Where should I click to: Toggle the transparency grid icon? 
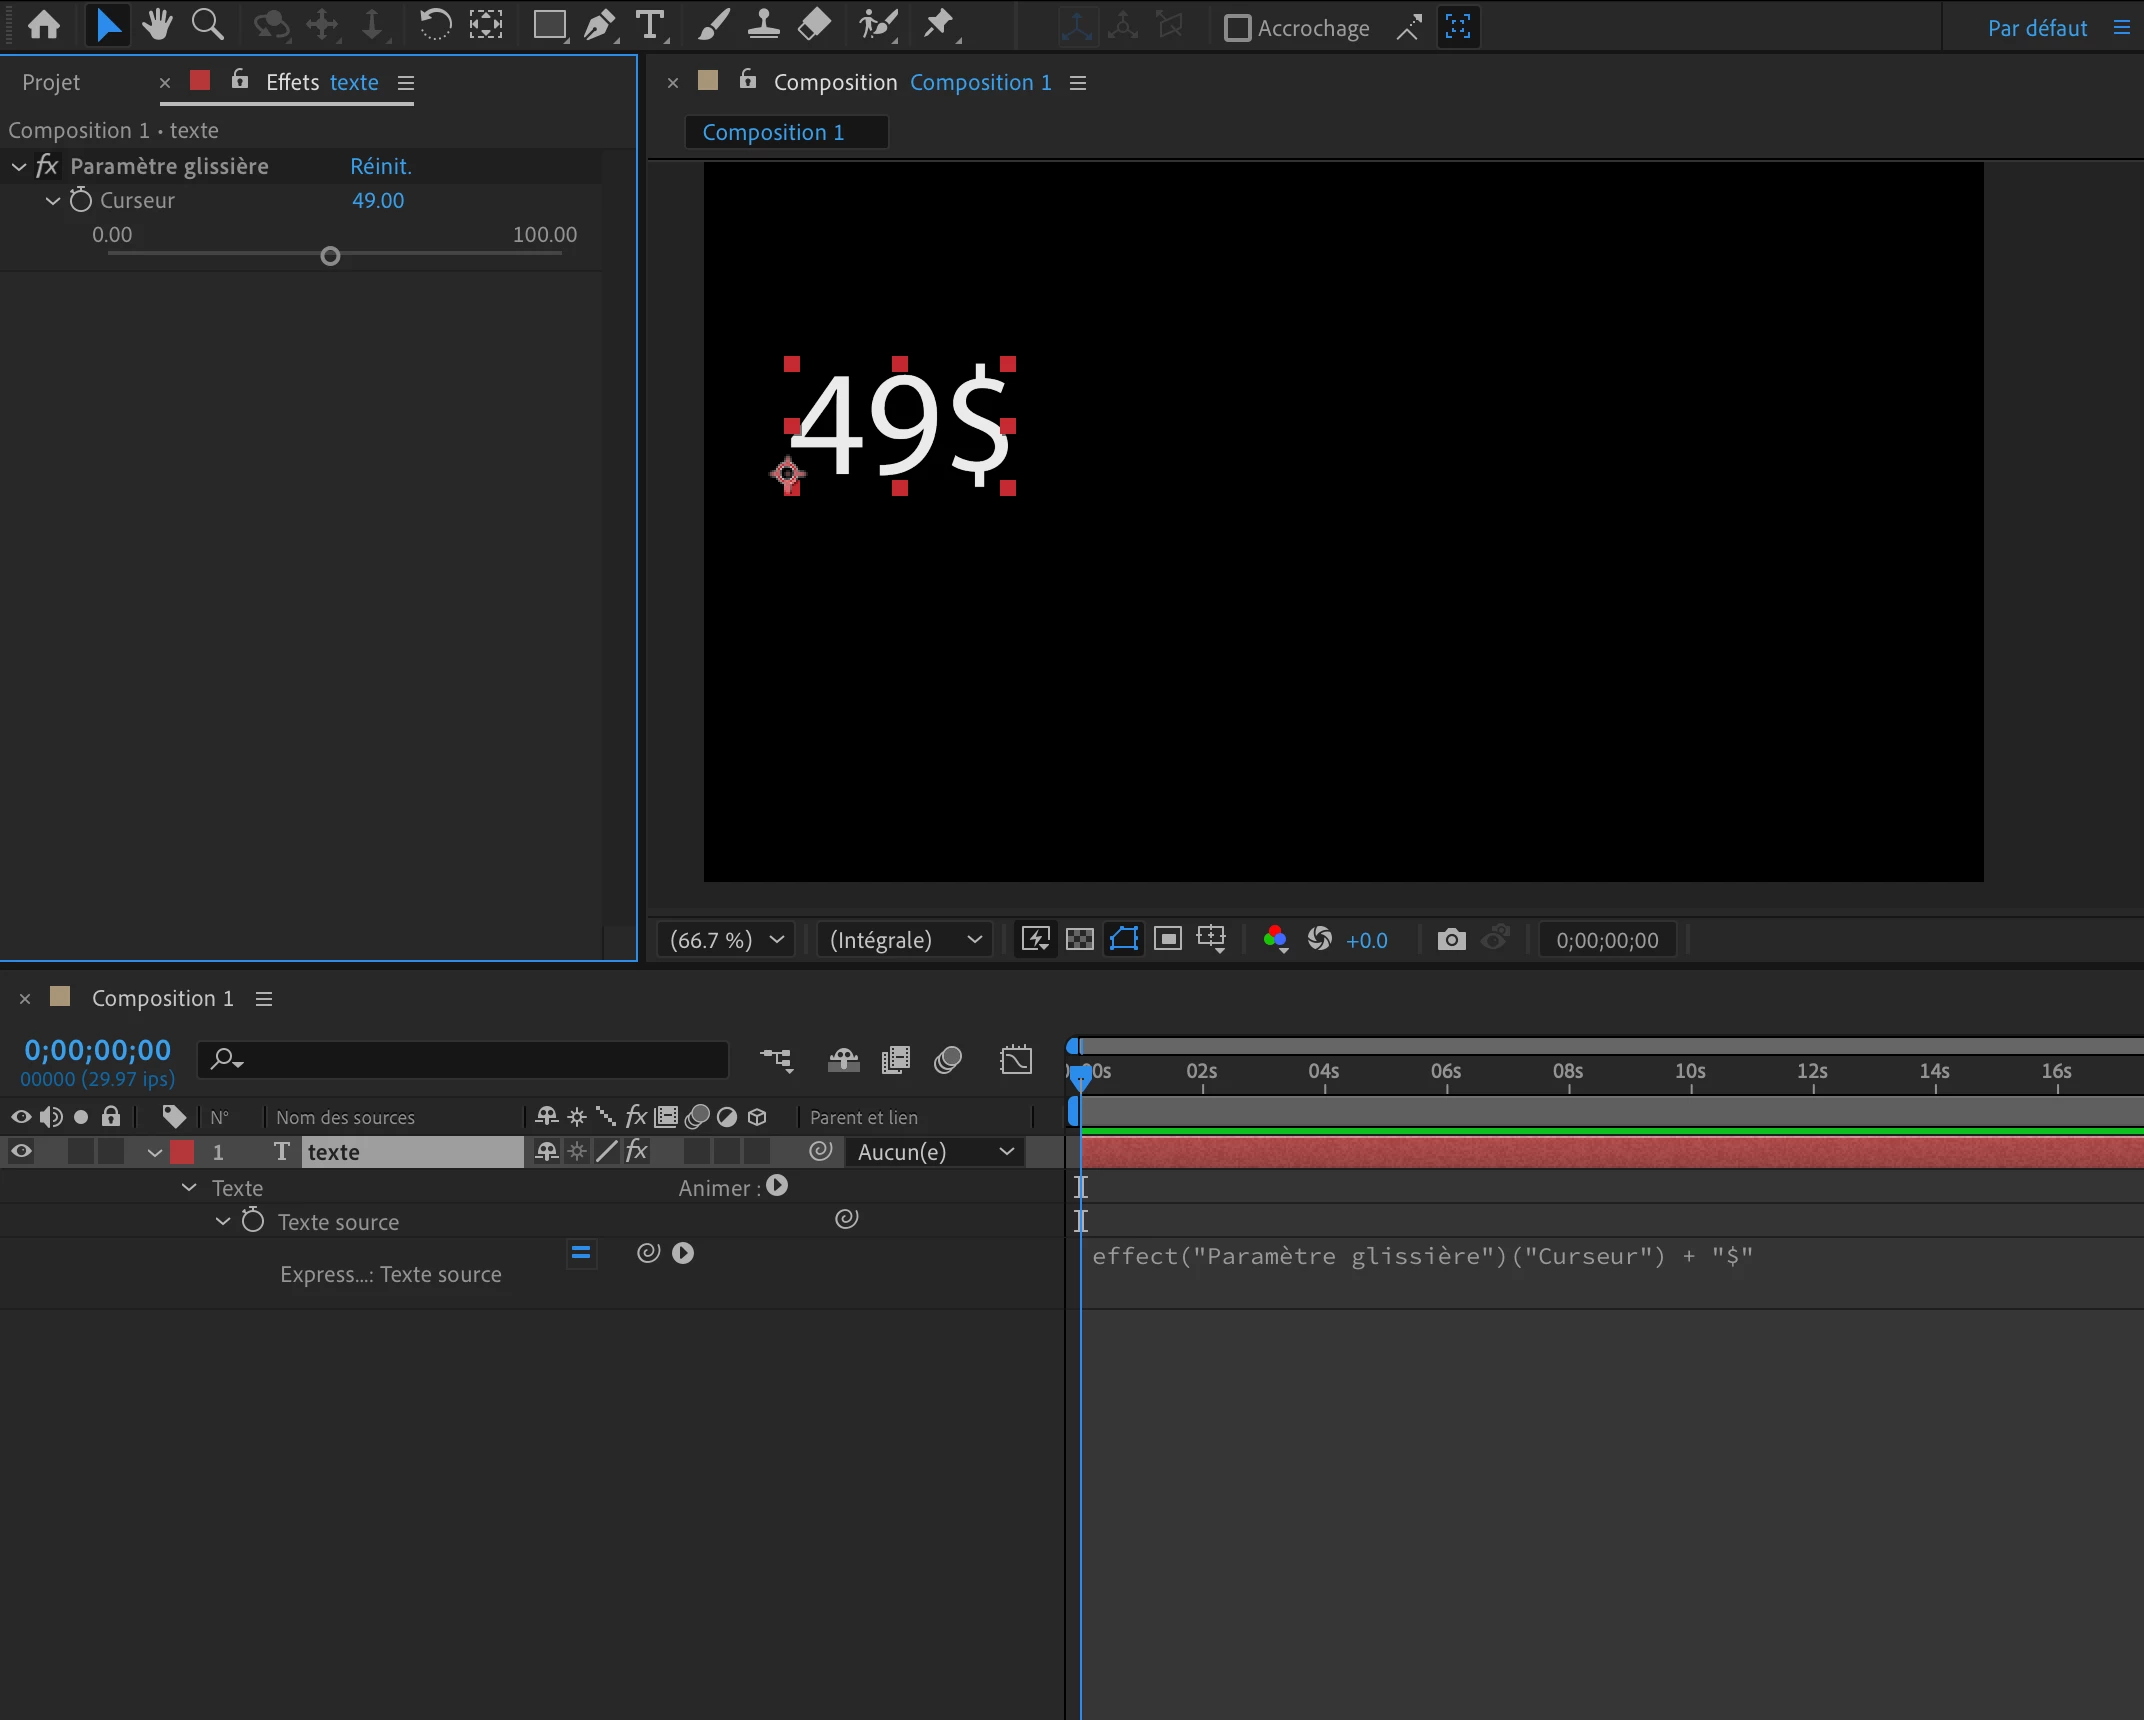1080,939
